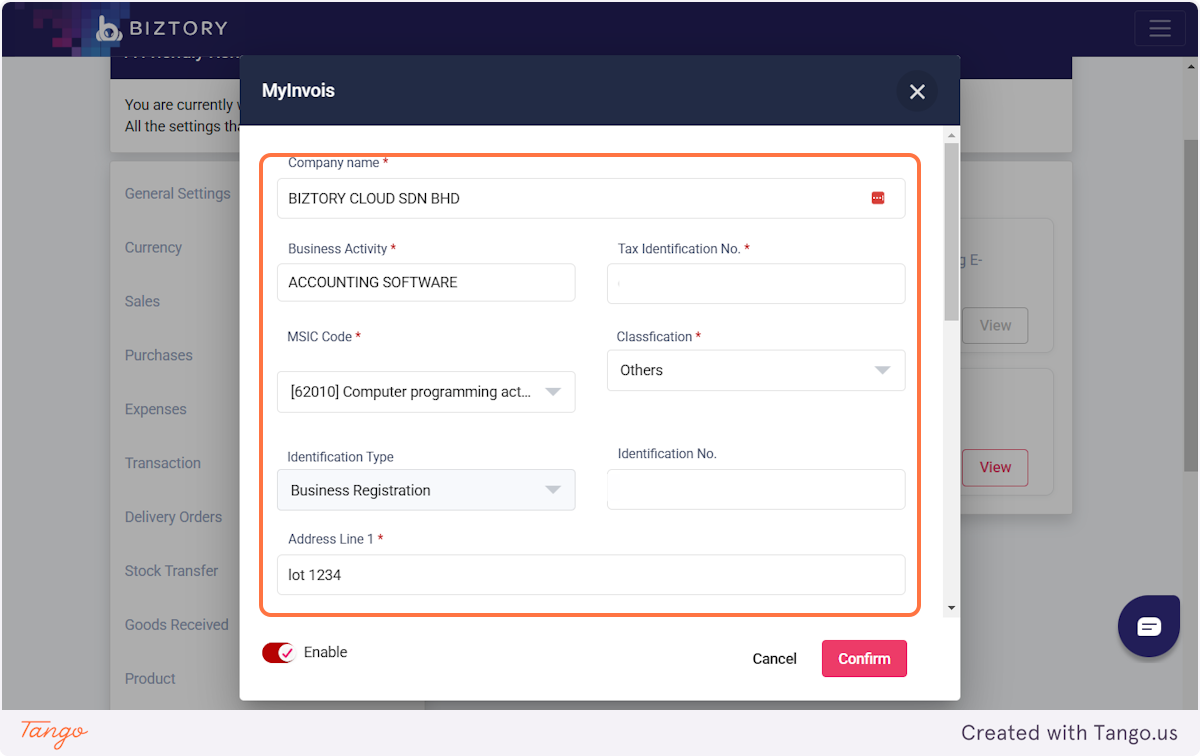Expand the MSIC Code dropdown
The height and width of the screenshot is (756, 1200).
(x=426, y=392)
